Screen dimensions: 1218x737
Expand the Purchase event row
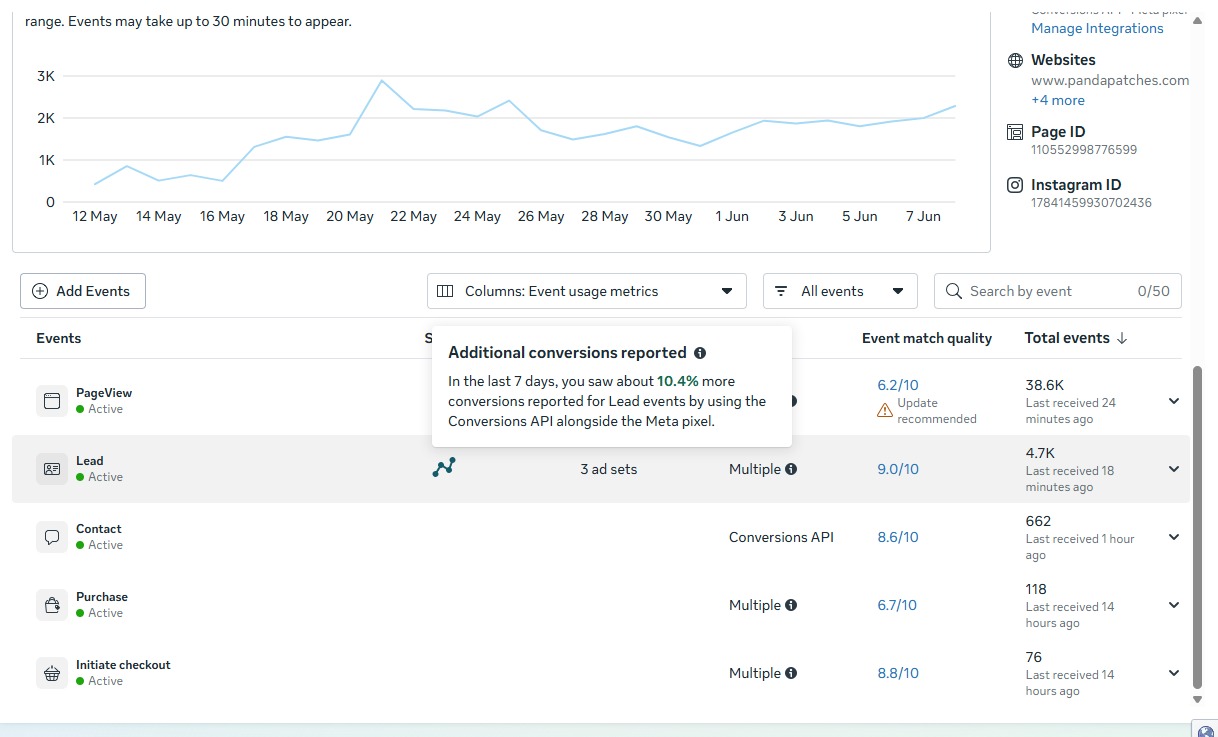[1174, 605]
